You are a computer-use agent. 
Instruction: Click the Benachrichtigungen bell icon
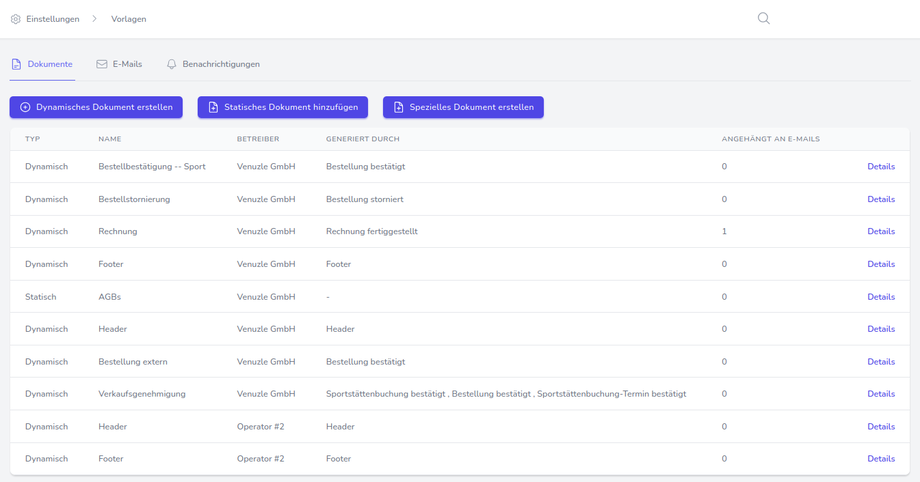(172, 64)
